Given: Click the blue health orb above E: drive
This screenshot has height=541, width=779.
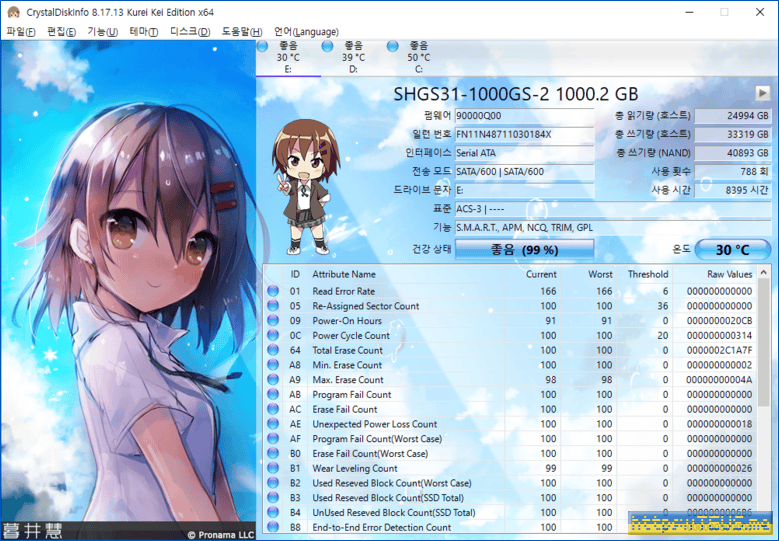Looking at the screenshot, I should [x=263, y=46].
